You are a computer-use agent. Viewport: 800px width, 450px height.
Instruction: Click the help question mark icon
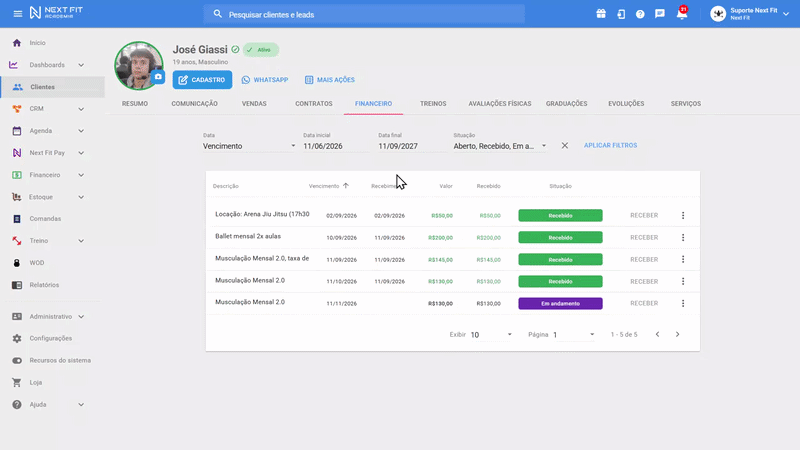(640, 14)
